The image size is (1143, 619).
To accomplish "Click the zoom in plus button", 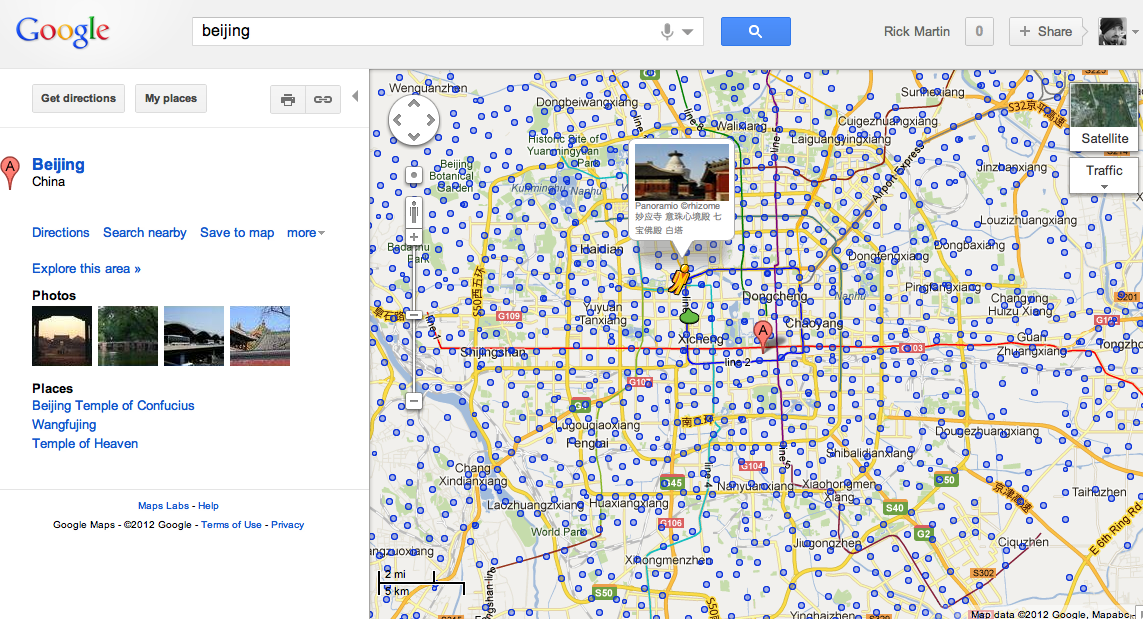I will pyautogui.click(x=413, y=237).
